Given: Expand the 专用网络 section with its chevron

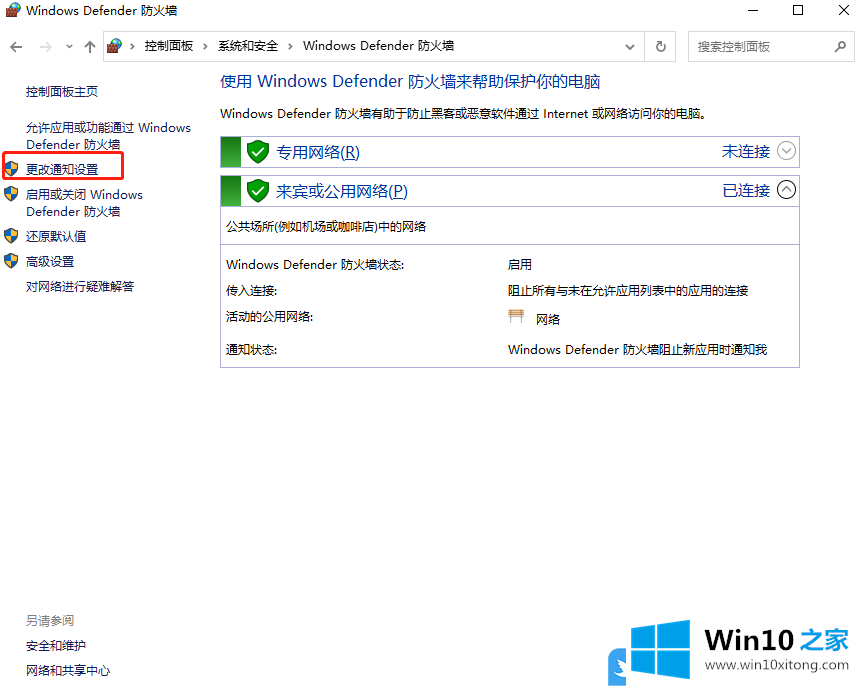Looking at the screenshot, I should point(786,151).
